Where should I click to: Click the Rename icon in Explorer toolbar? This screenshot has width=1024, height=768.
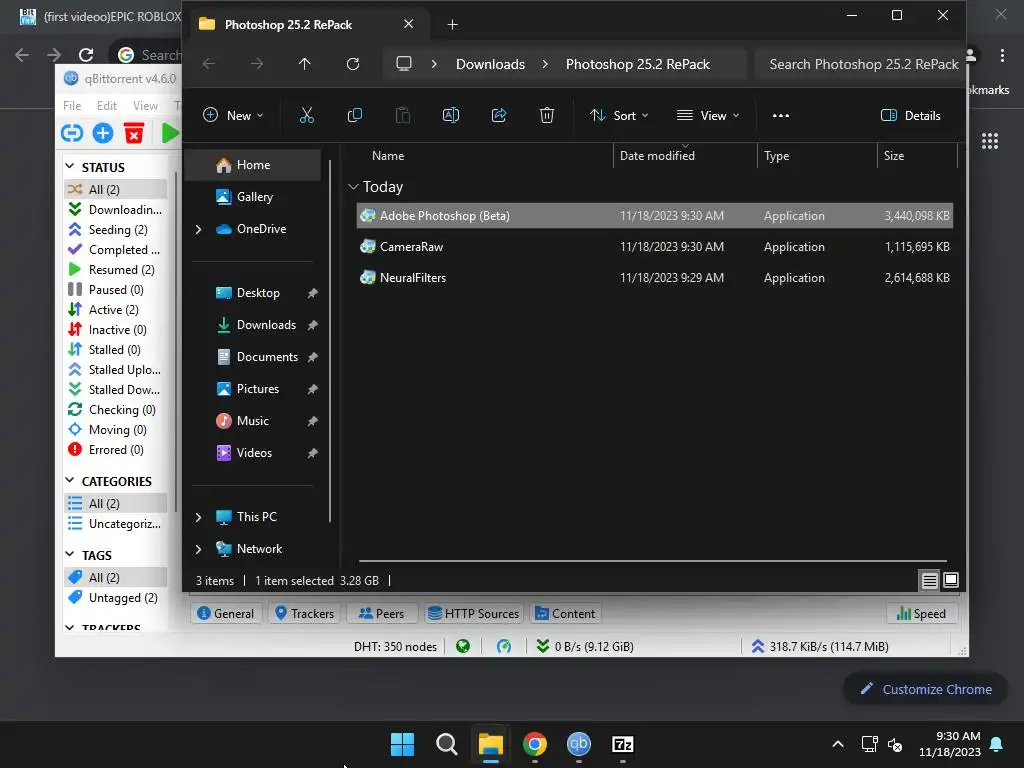click(451, 116)
